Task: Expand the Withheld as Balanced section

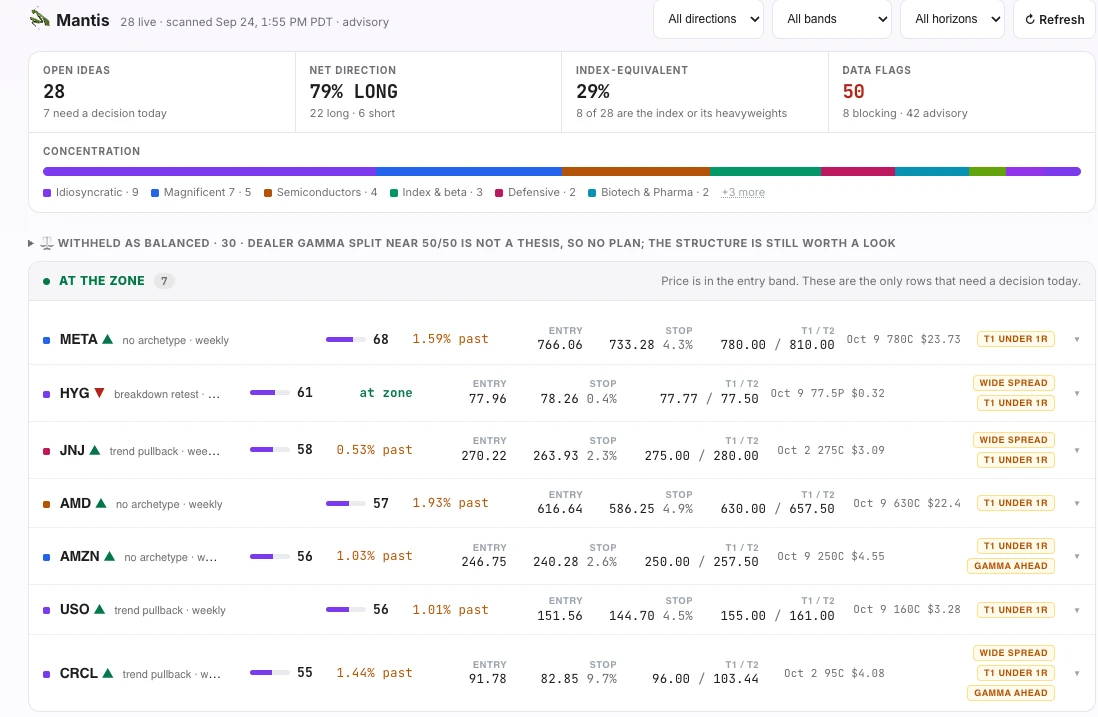Action: pos(31,244)
